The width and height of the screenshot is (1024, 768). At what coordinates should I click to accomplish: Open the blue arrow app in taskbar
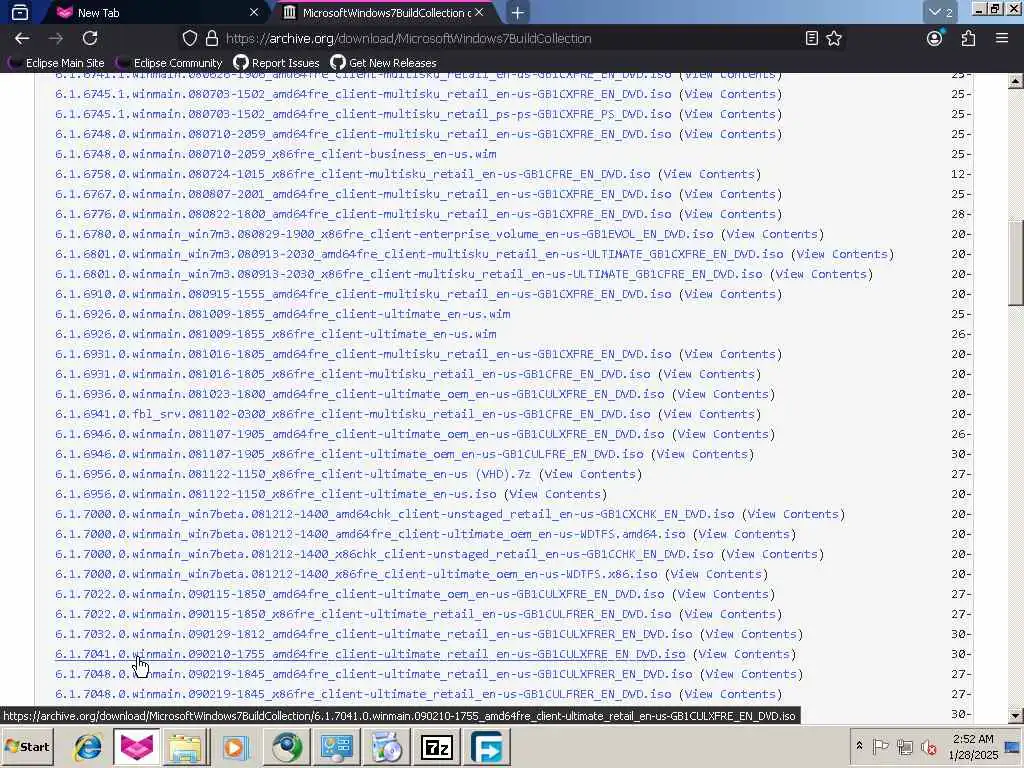coord(487,747)
